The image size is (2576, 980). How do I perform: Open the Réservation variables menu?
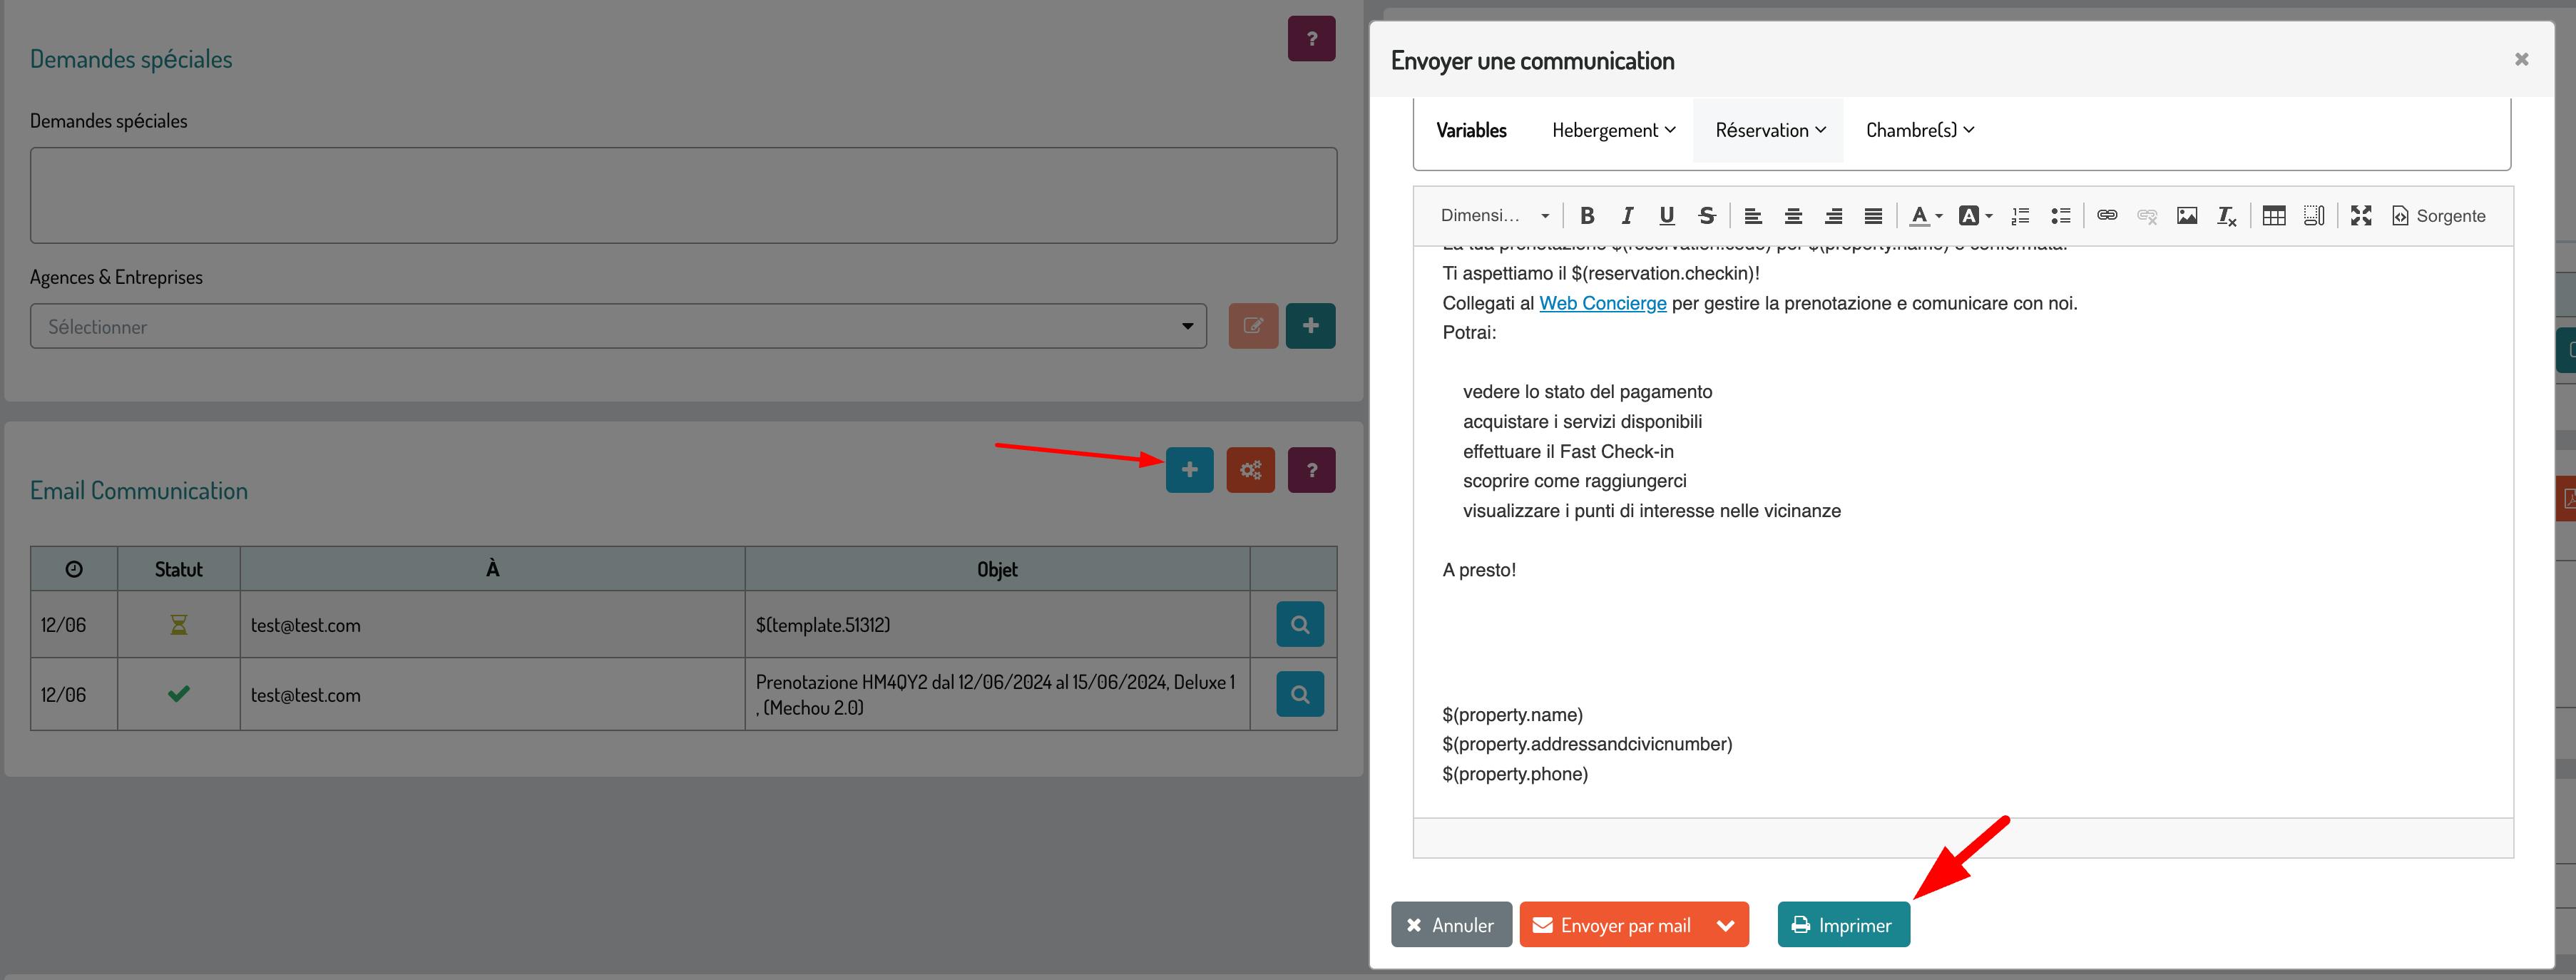pos(1769,130)
